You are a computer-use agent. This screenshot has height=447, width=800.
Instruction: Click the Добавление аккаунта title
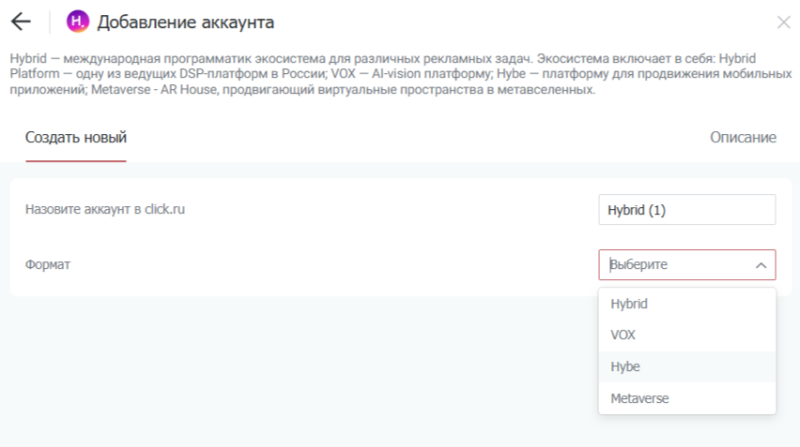click(186, 22)
